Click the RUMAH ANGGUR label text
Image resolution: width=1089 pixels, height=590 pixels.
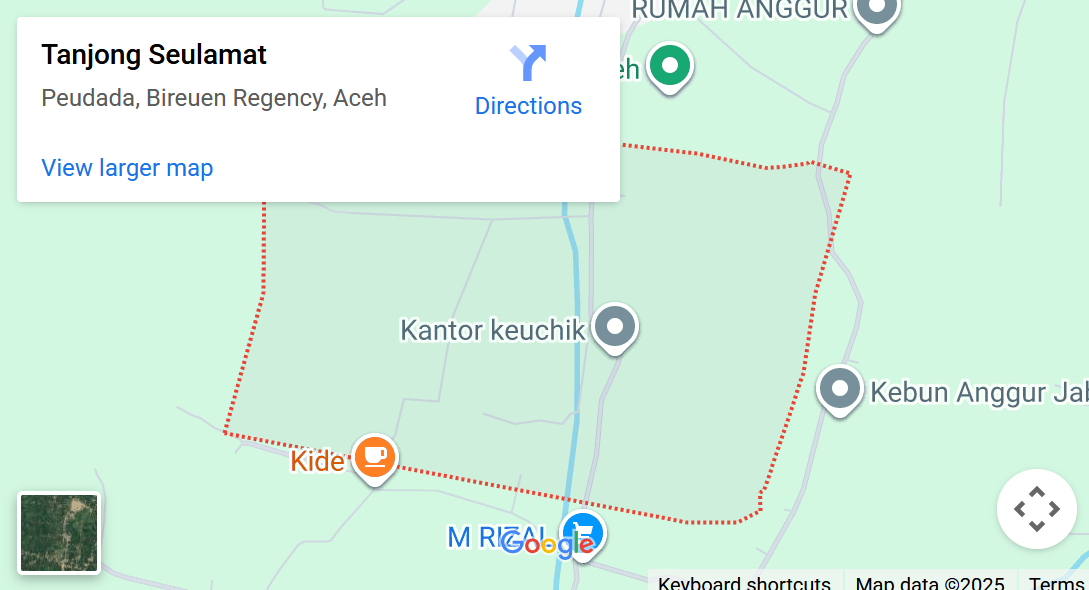(740, 10)
